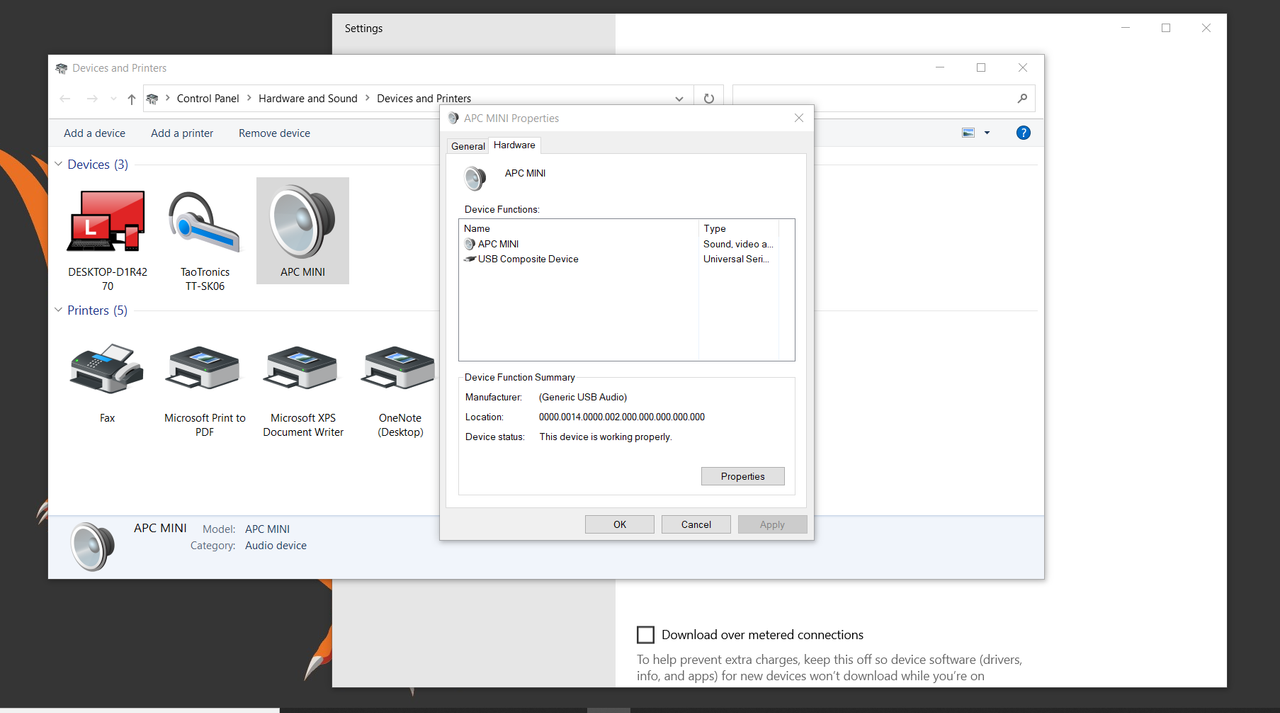Image resolution: width=1280 pixels, height=713 pixels.
Task: Switch to the Hardware tab
Action: 514,145
